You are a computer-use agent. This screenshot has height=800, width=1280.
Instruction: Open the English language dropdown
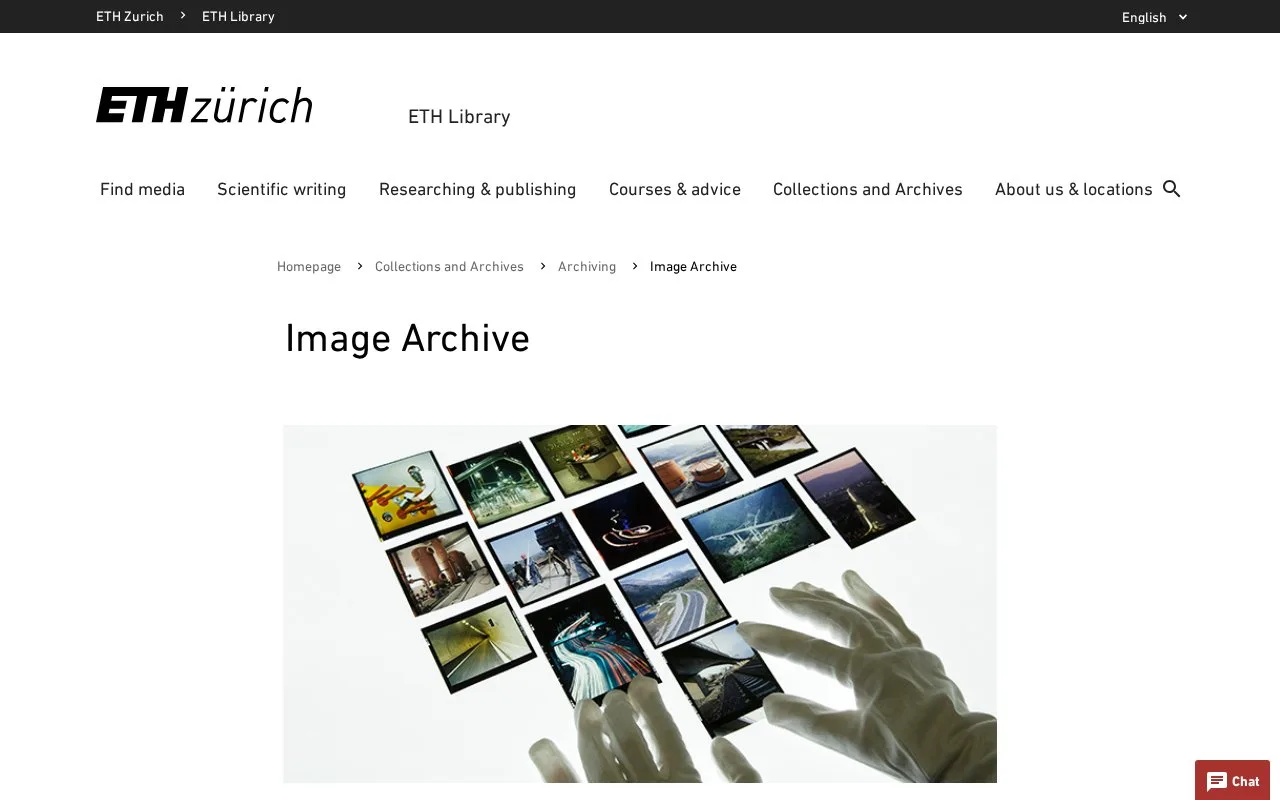(x=1154, y=17)
